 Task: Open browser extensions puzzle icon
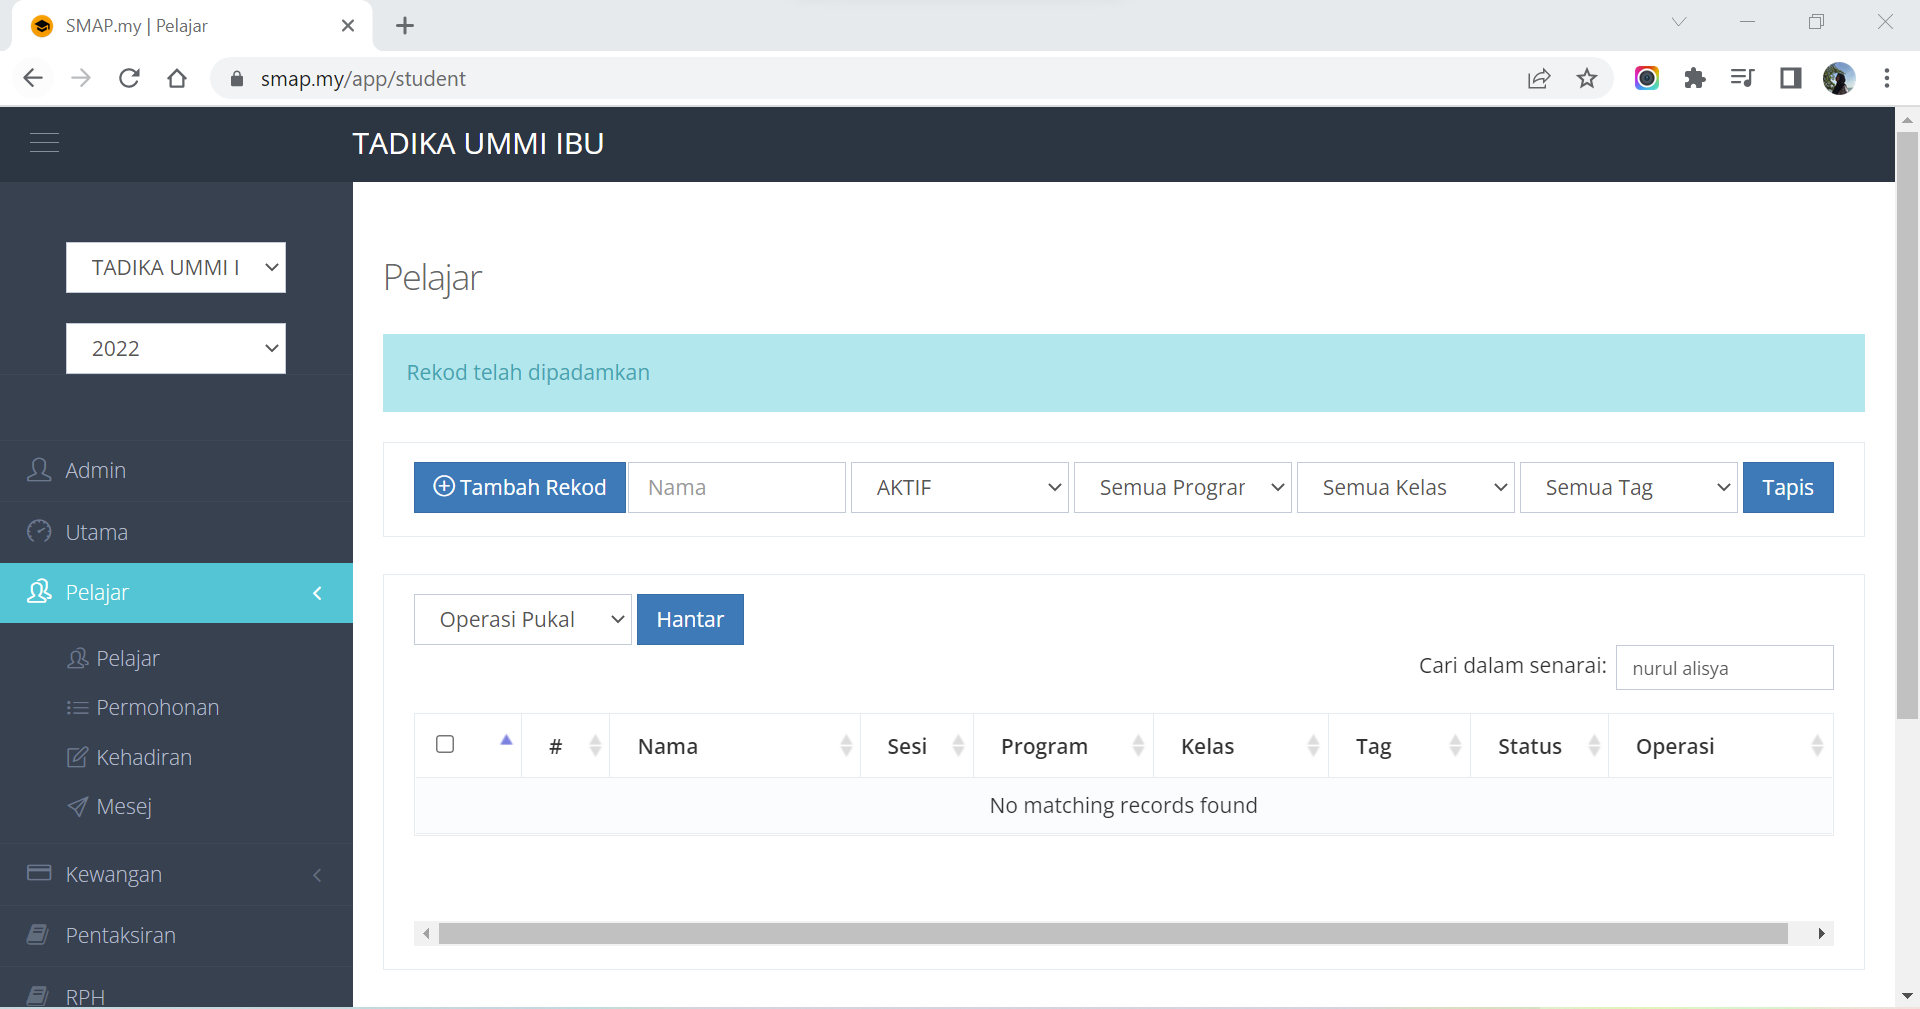click(x=1695, y=79)
